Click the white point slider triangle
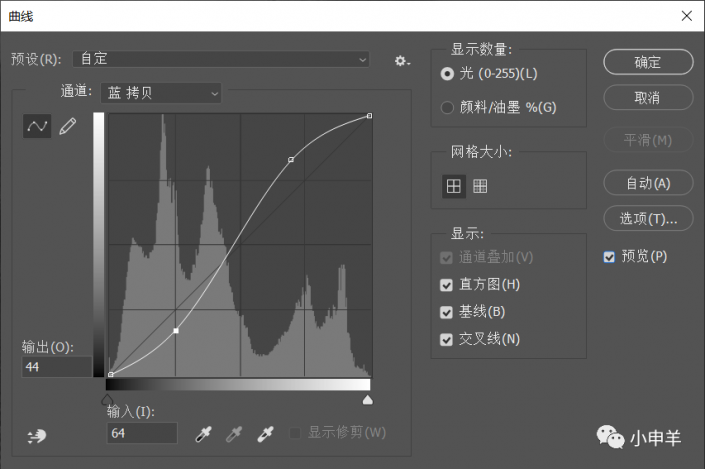 coord(367,400)
